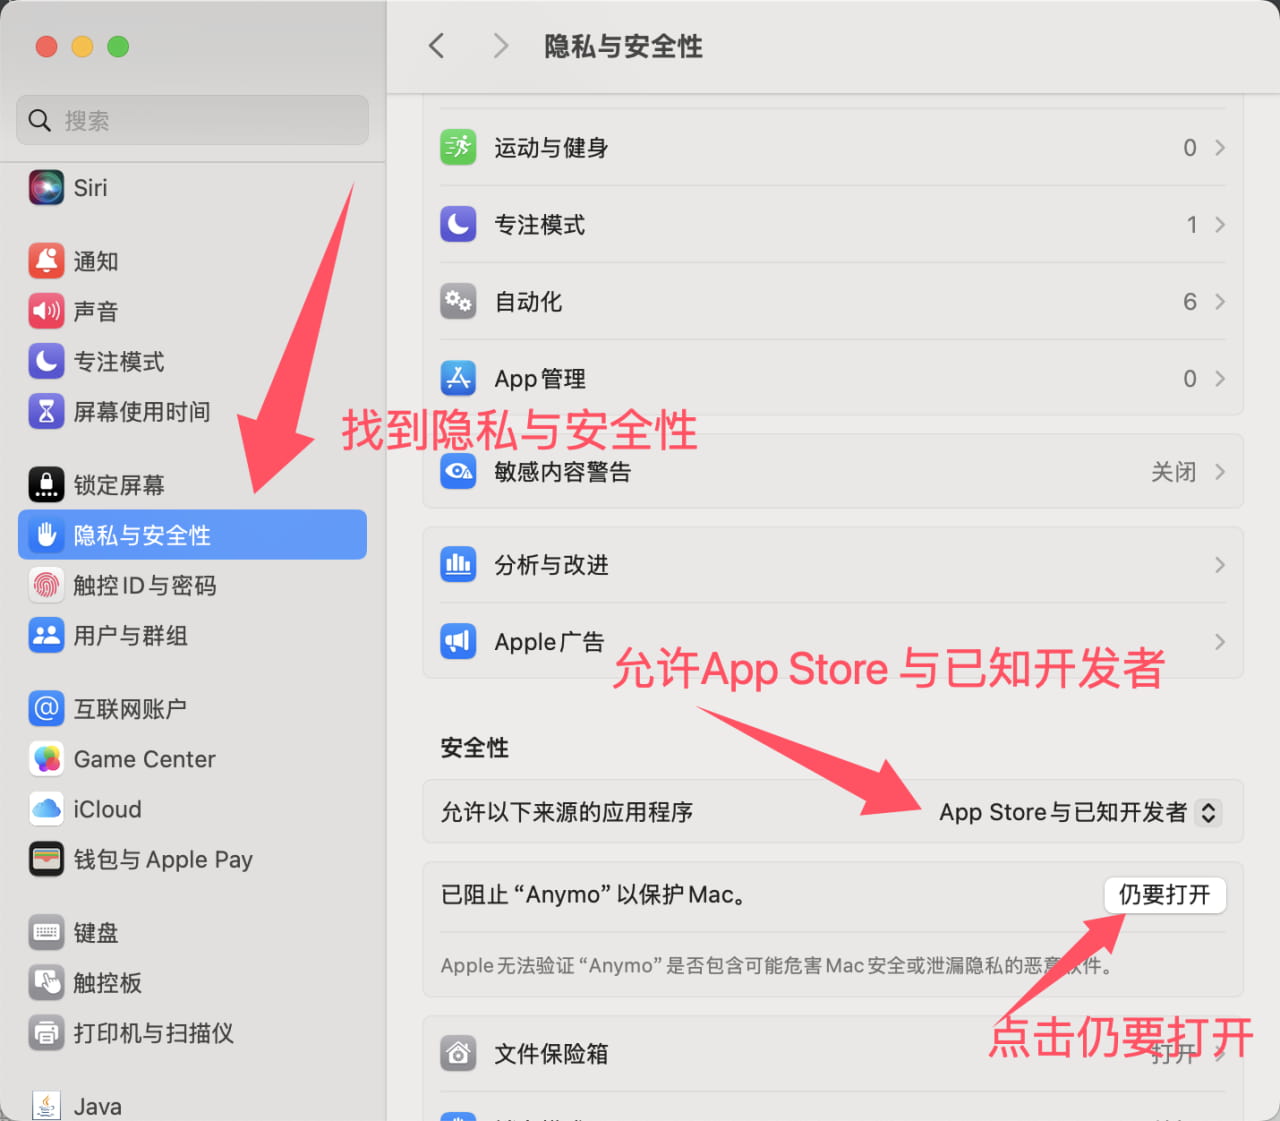Click the 钱包与 Apple Pay icon
1280x1121 pixels.
point(46,858)
